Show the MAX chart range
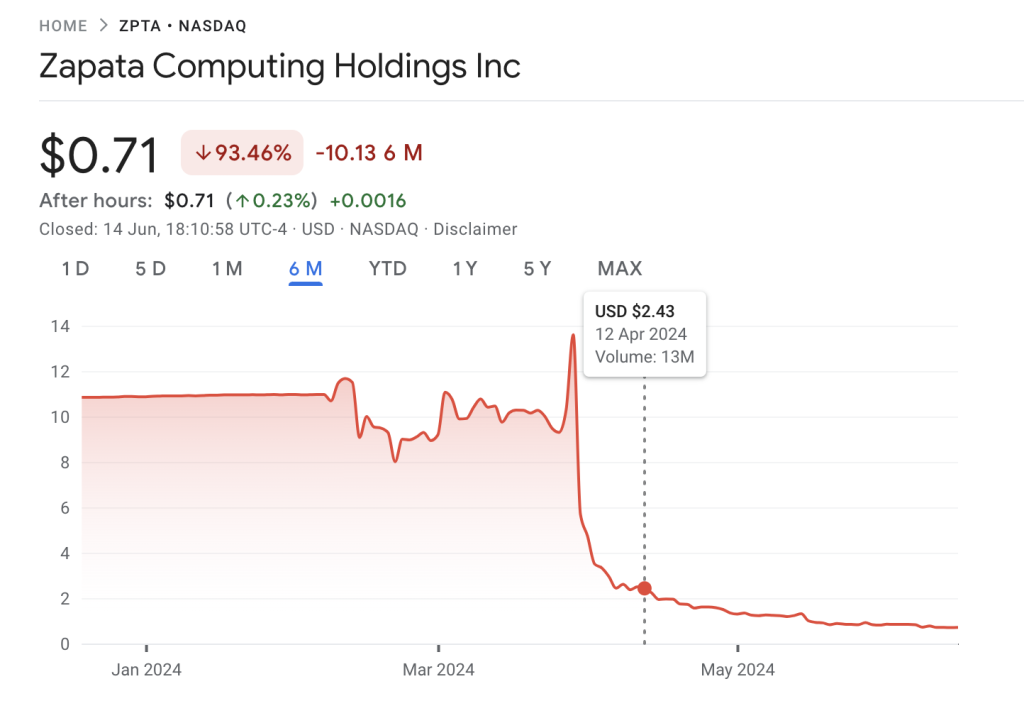The image size is (1024, 701). (x=619, y=268)
